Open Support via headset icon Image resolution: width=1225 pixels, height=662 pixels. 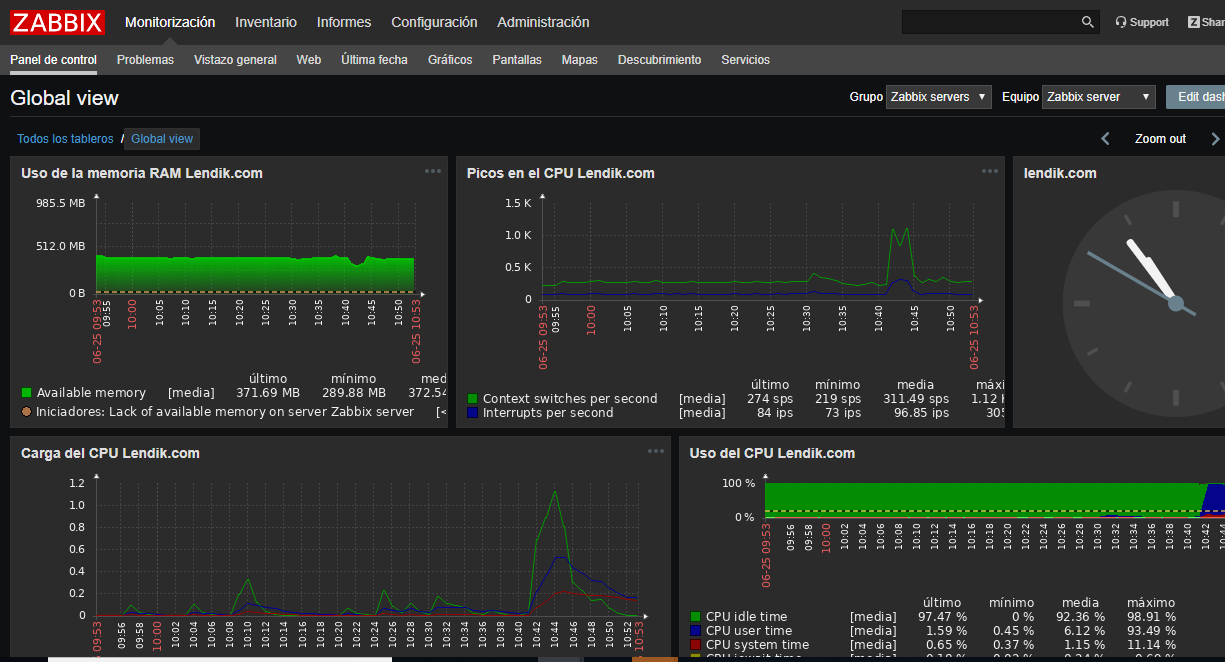point(1121,22)
